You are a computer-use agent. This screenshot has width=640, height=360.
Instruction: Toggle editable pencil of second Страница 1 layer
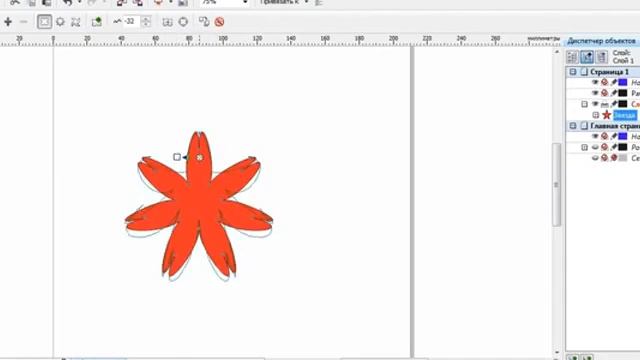613,93
